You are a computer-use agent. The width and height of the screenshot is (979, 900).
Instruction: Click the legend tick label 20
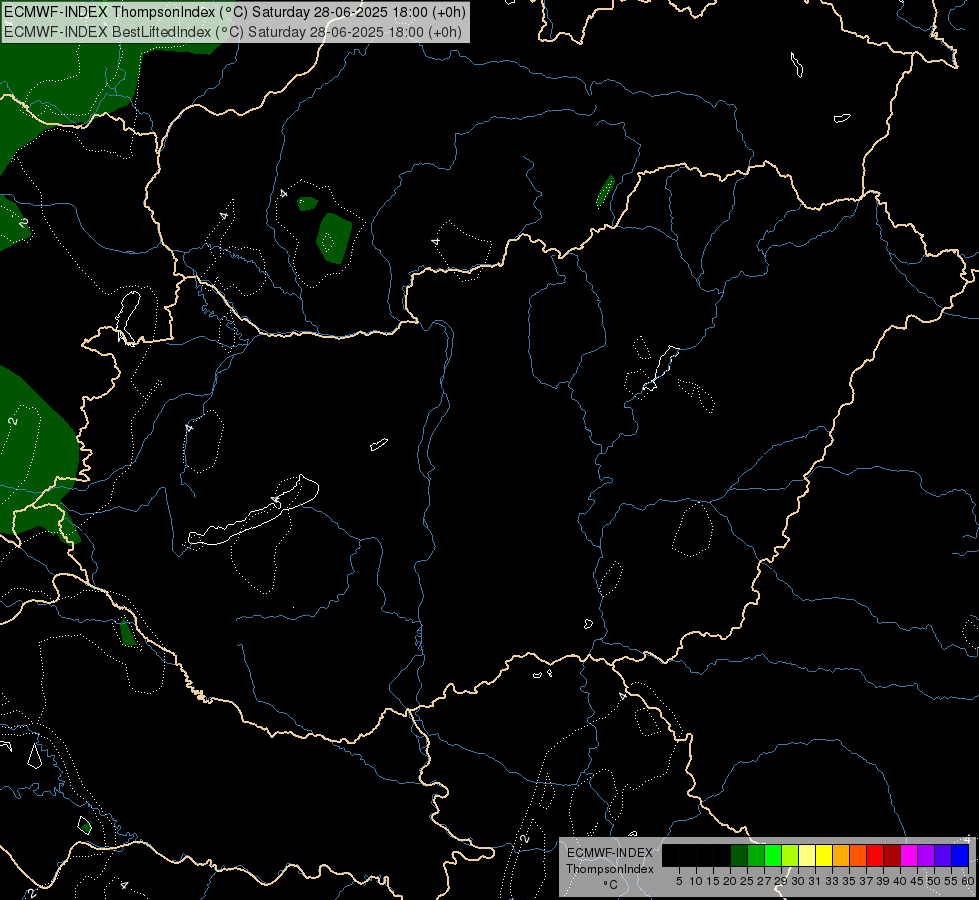click(x=730, y=881)
